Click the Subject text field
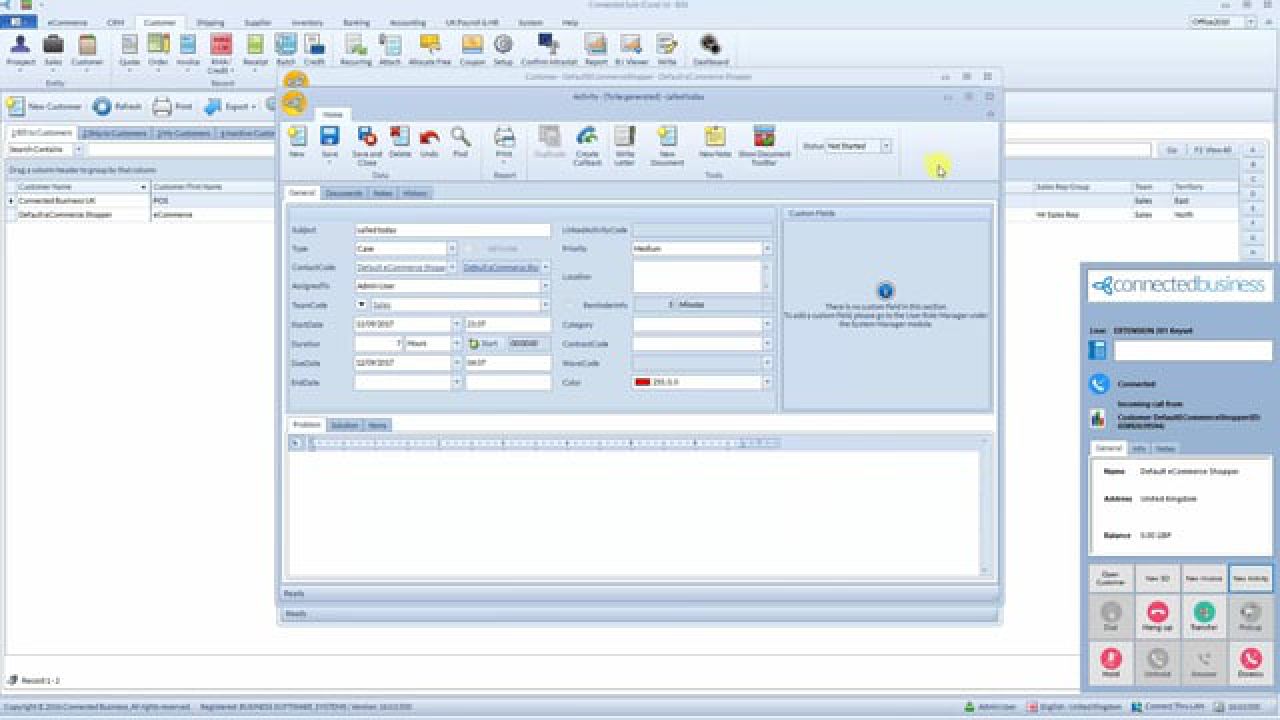Screen dimensions: 1280x720 coord(452,230)
